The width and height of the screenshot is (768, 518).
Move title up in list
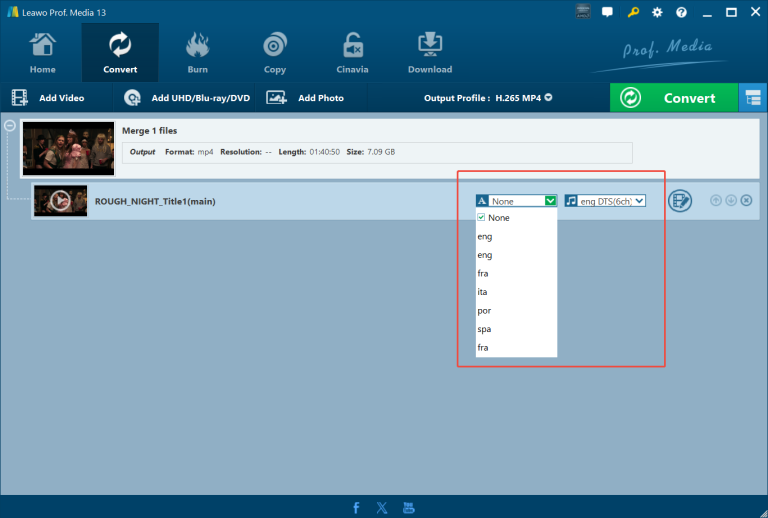[x=716, y=200]
